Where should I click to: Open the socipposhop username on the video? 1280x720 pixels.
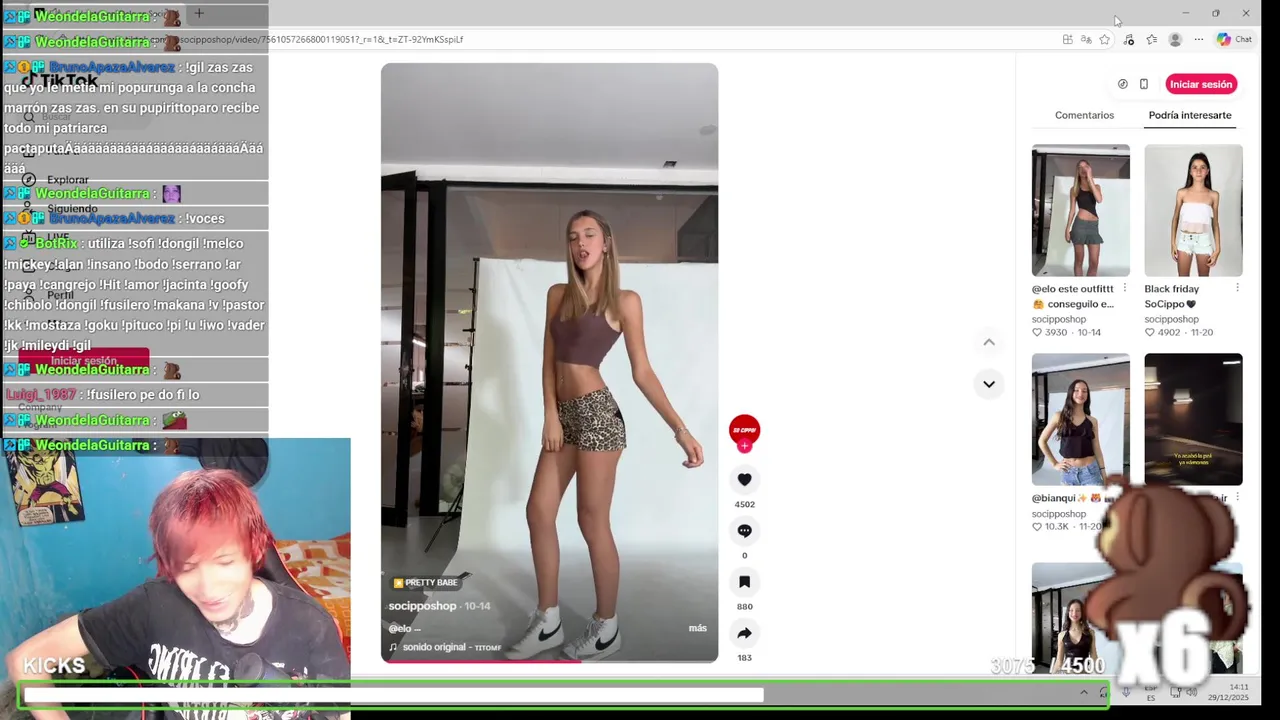click(x=422, y=606)
